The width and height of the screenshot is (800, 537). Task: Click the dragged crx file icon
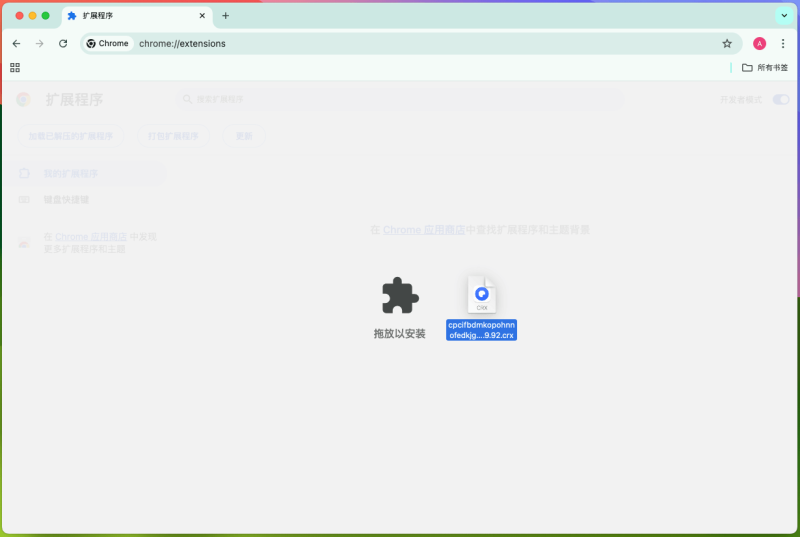pos(482,294)
